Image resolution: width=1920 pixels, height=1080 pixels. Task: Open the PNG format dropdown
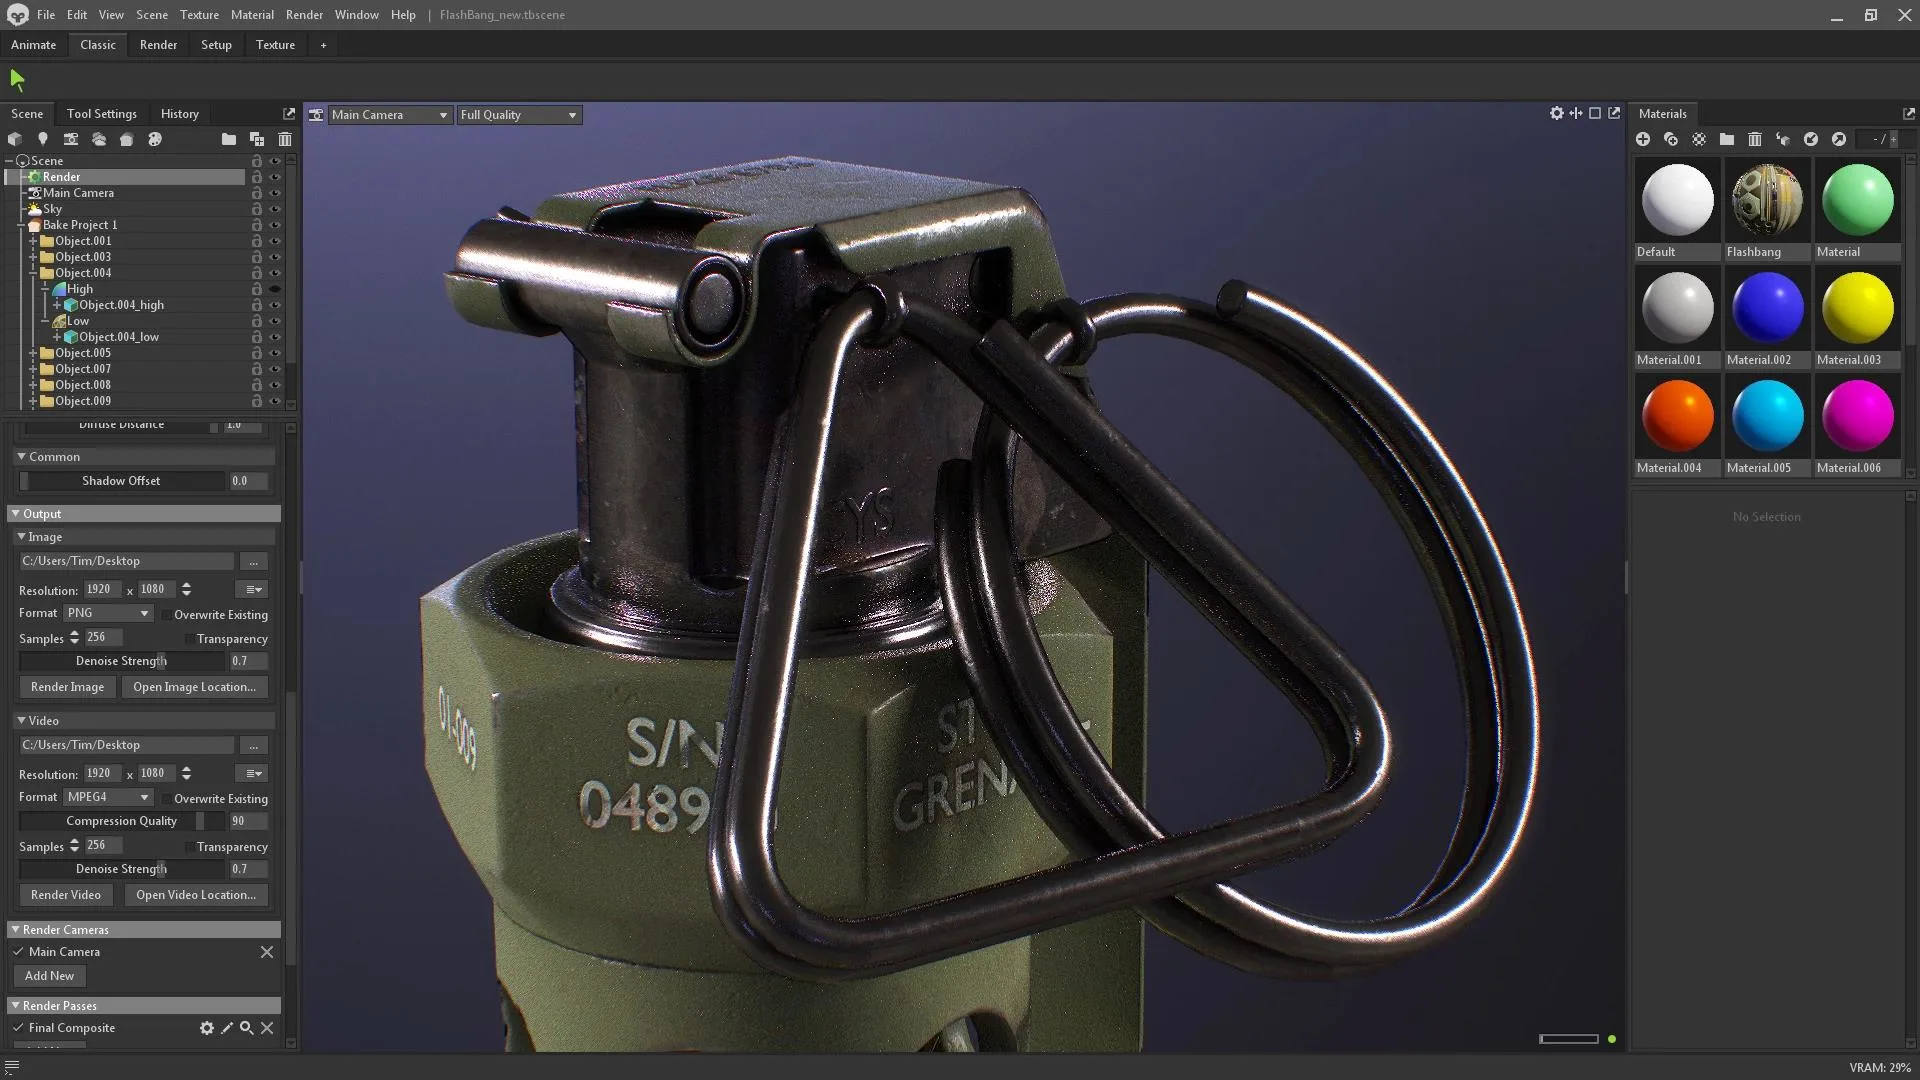click(107, 613)
